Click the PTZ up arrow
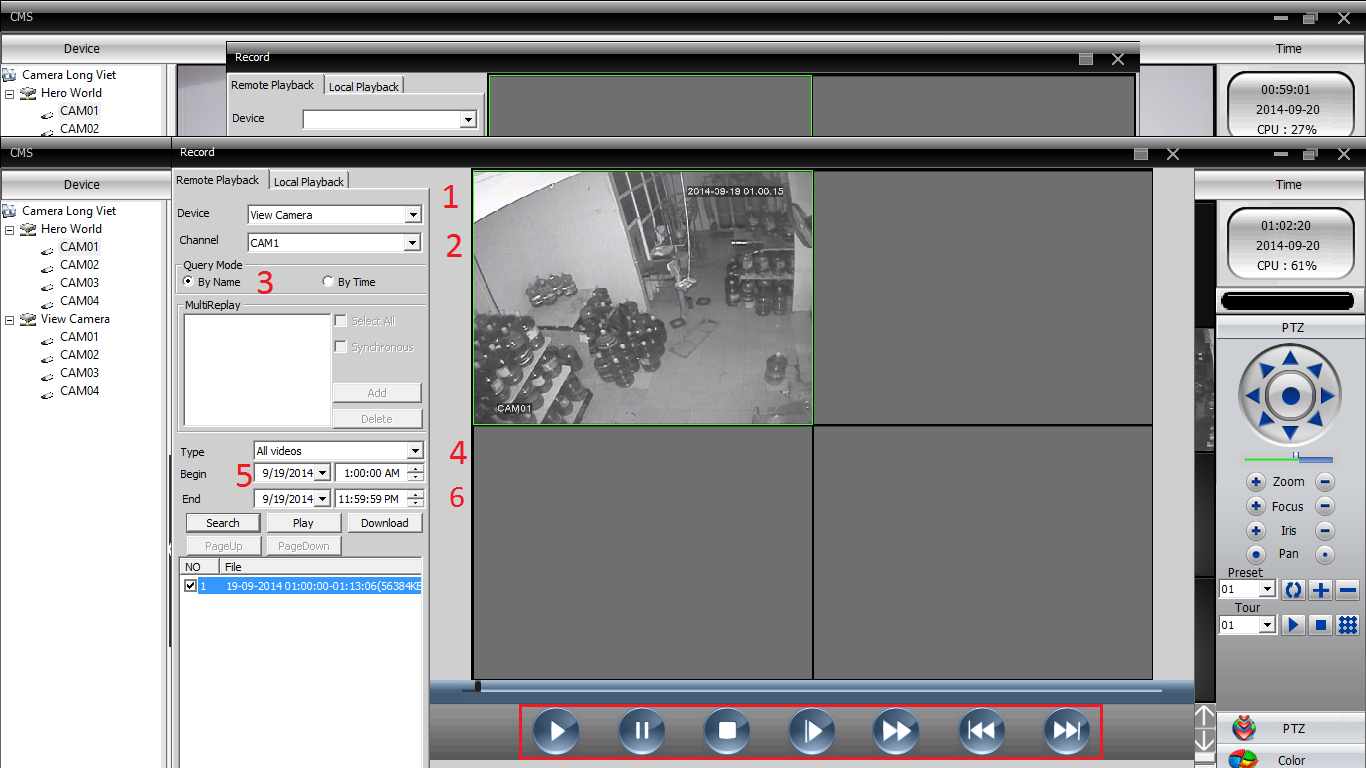1366x768 pixels. pos(1290,358)
